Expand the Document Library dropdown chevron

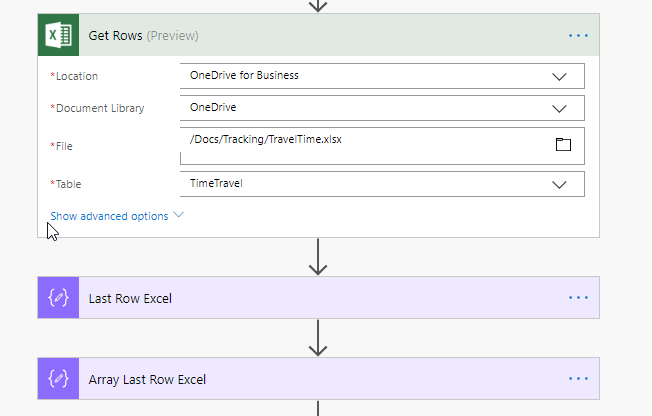(559, 108)
